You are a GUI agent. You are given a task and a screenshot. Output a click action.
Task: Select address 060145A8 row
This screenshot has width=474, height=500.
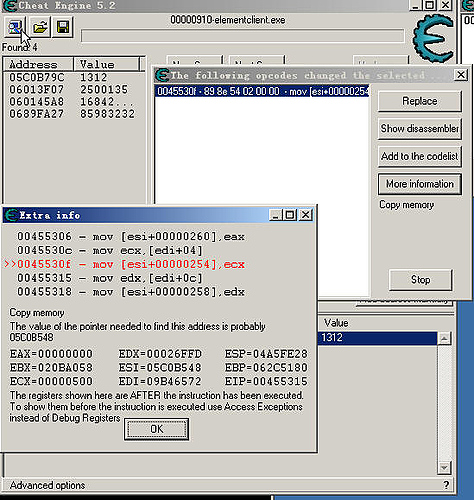click(x=72, y=102)
